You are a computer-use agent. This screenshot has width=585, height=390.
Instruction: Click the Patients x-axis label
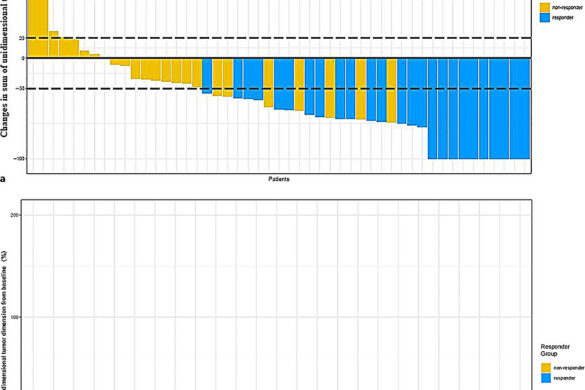[279, 179]
